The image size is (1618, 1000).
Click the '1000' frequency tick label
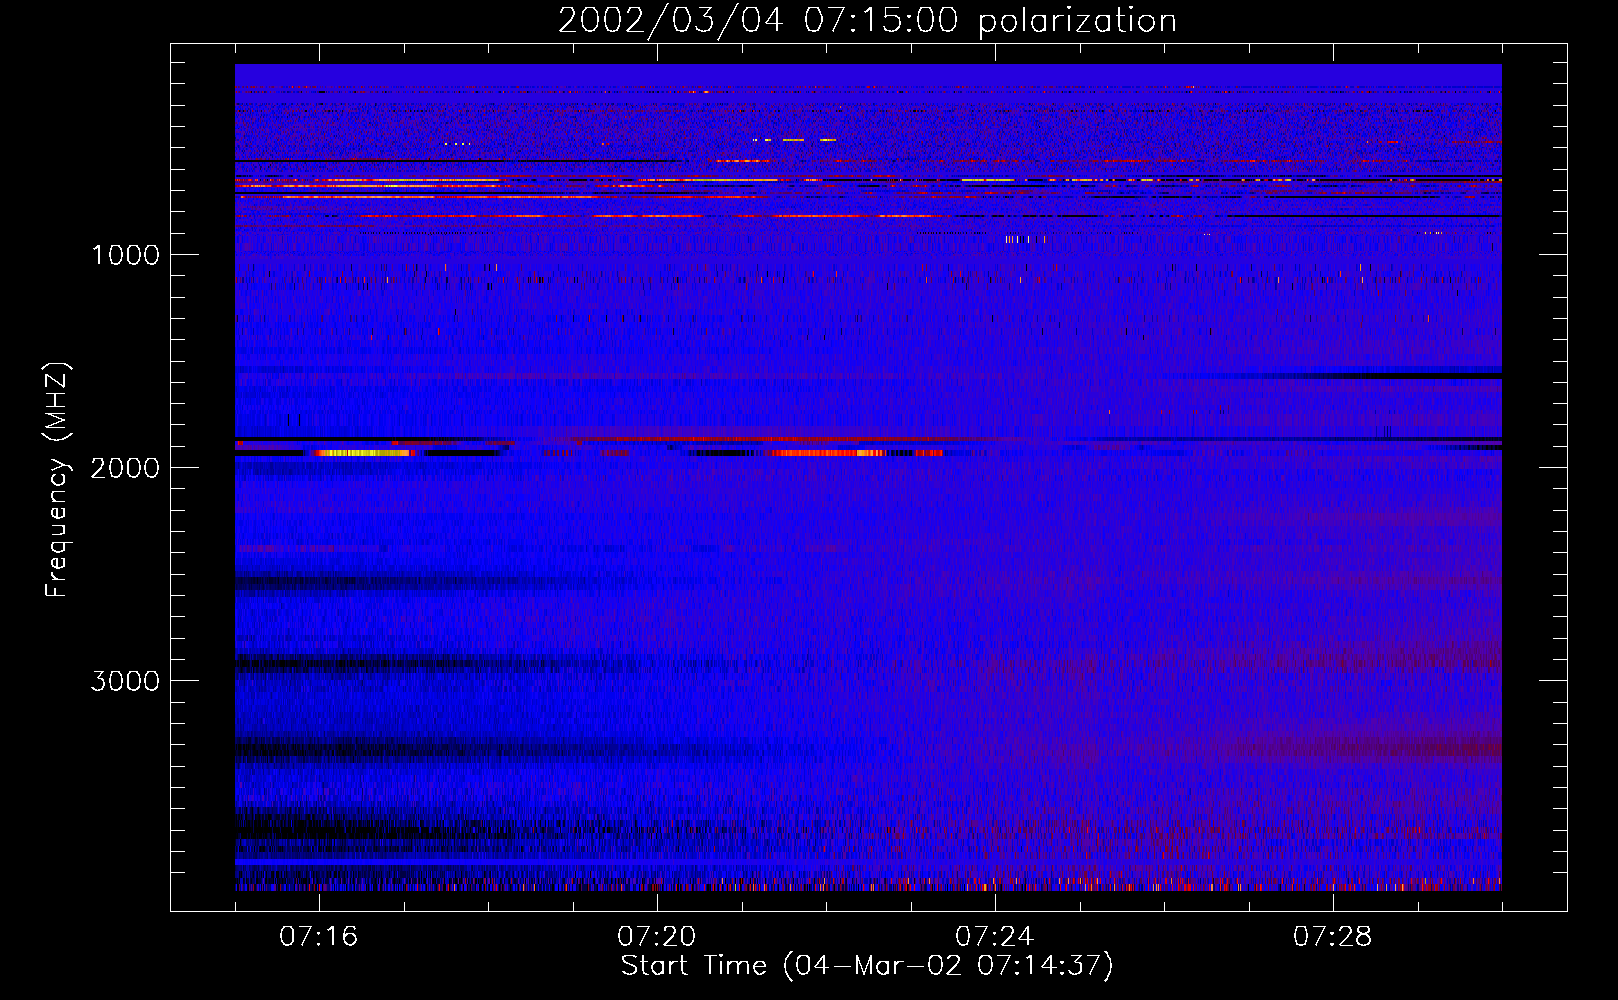coord(125,255)
